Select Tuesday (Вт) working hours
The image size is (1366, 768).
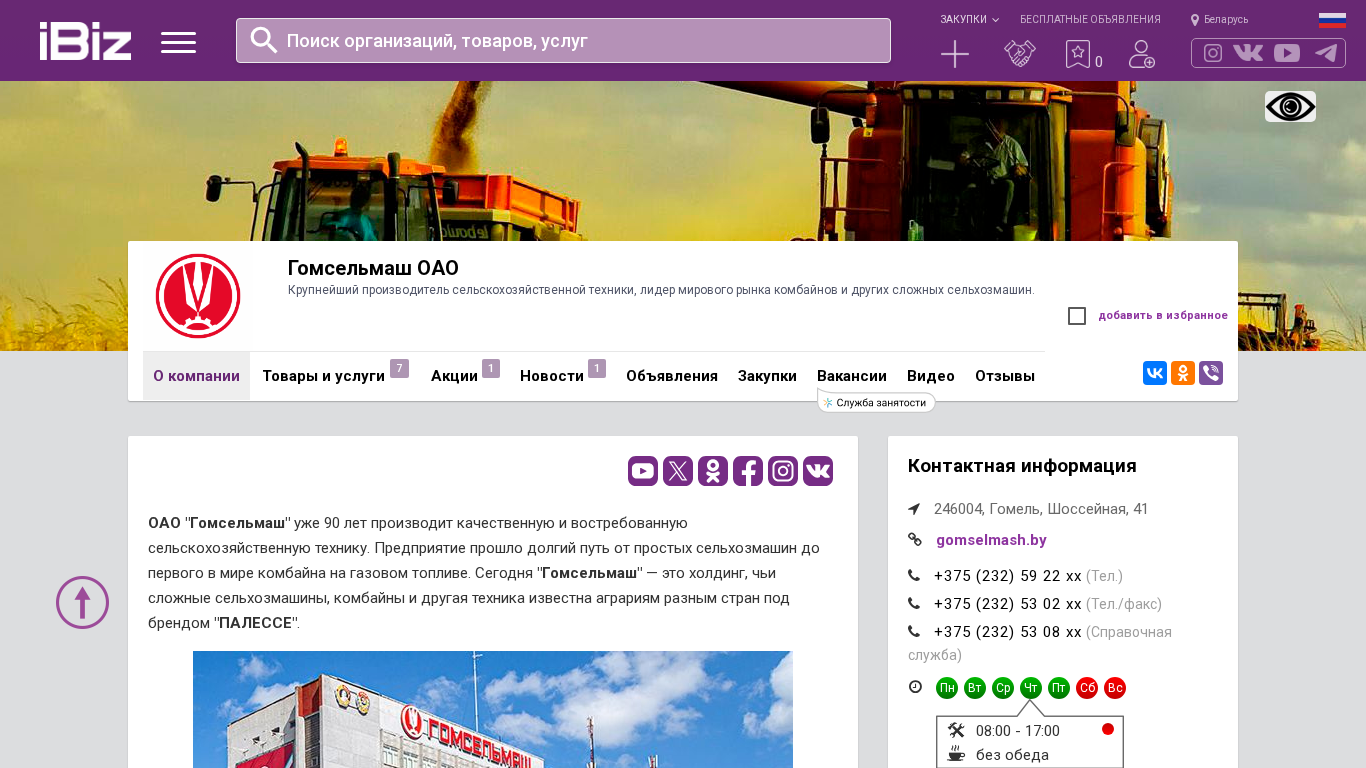pyautogui.click(x=975, y=688)
